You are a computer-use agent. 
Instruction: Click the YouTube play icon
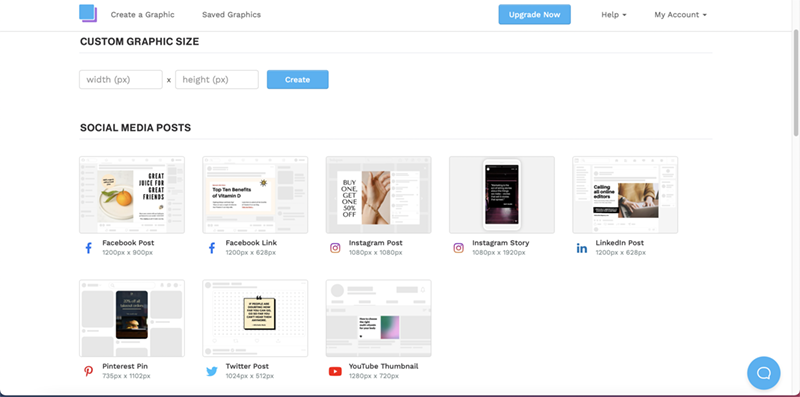click(335, 371)
